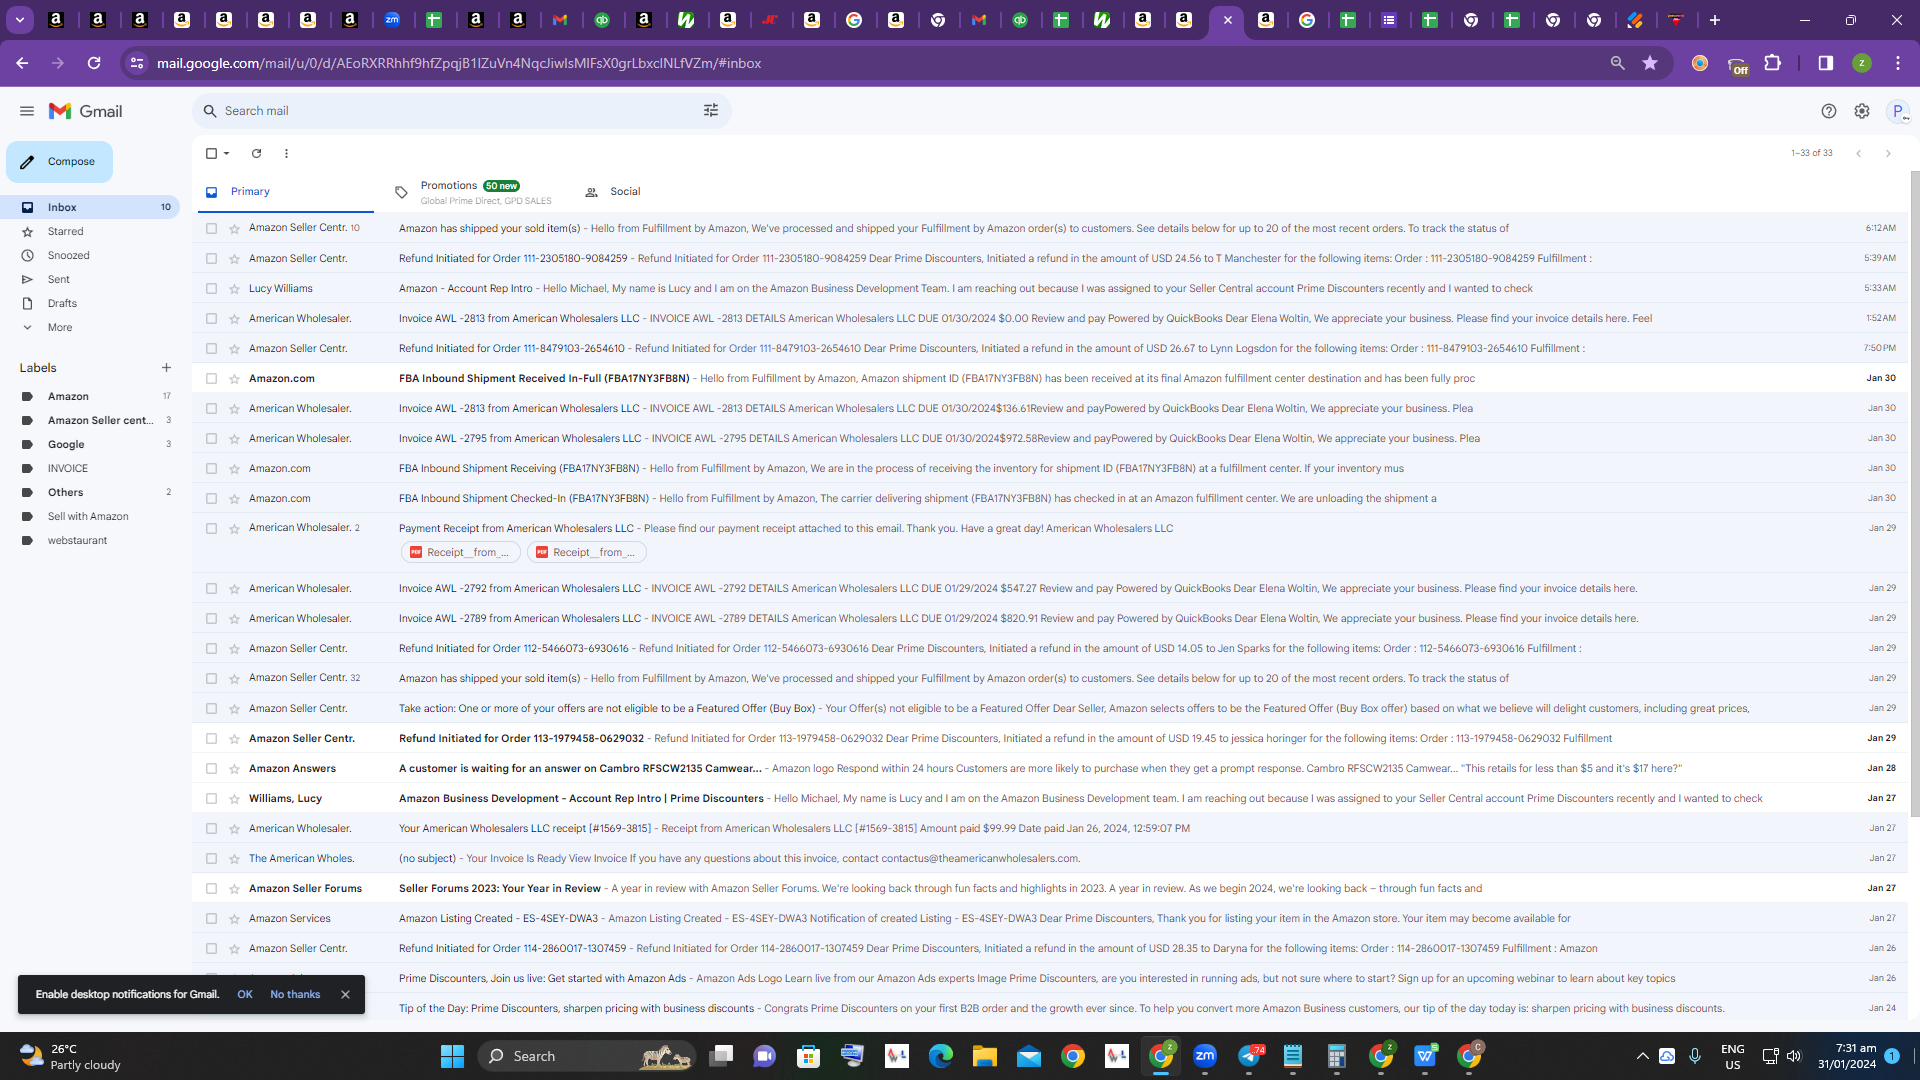Go to newer emails page arrow

1858,153
